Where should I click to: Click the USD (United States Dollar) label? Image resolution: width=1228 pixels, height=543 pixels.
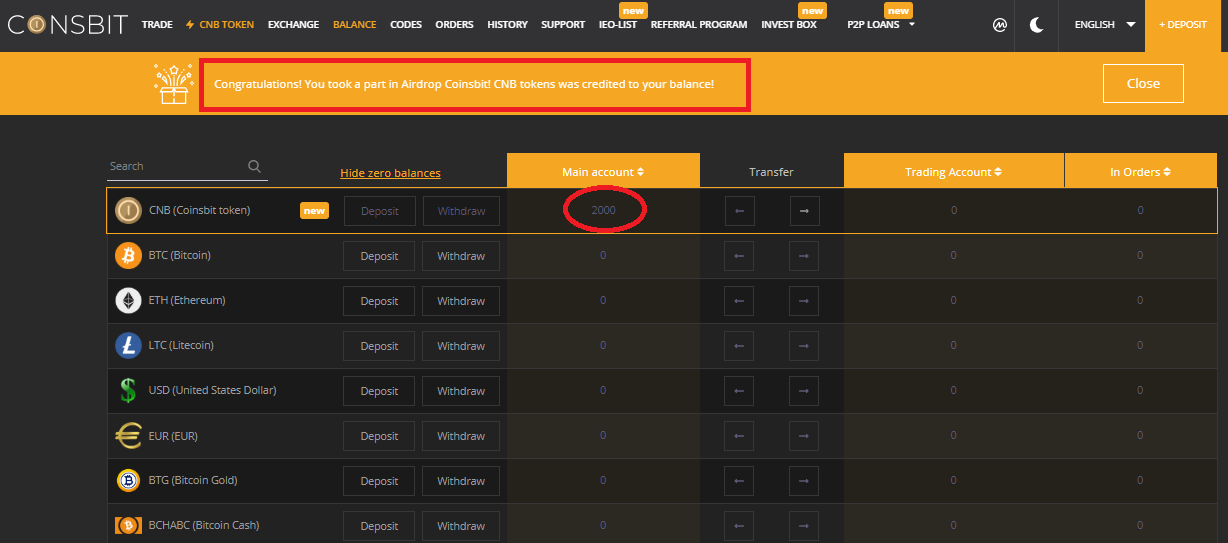[213, 390]
